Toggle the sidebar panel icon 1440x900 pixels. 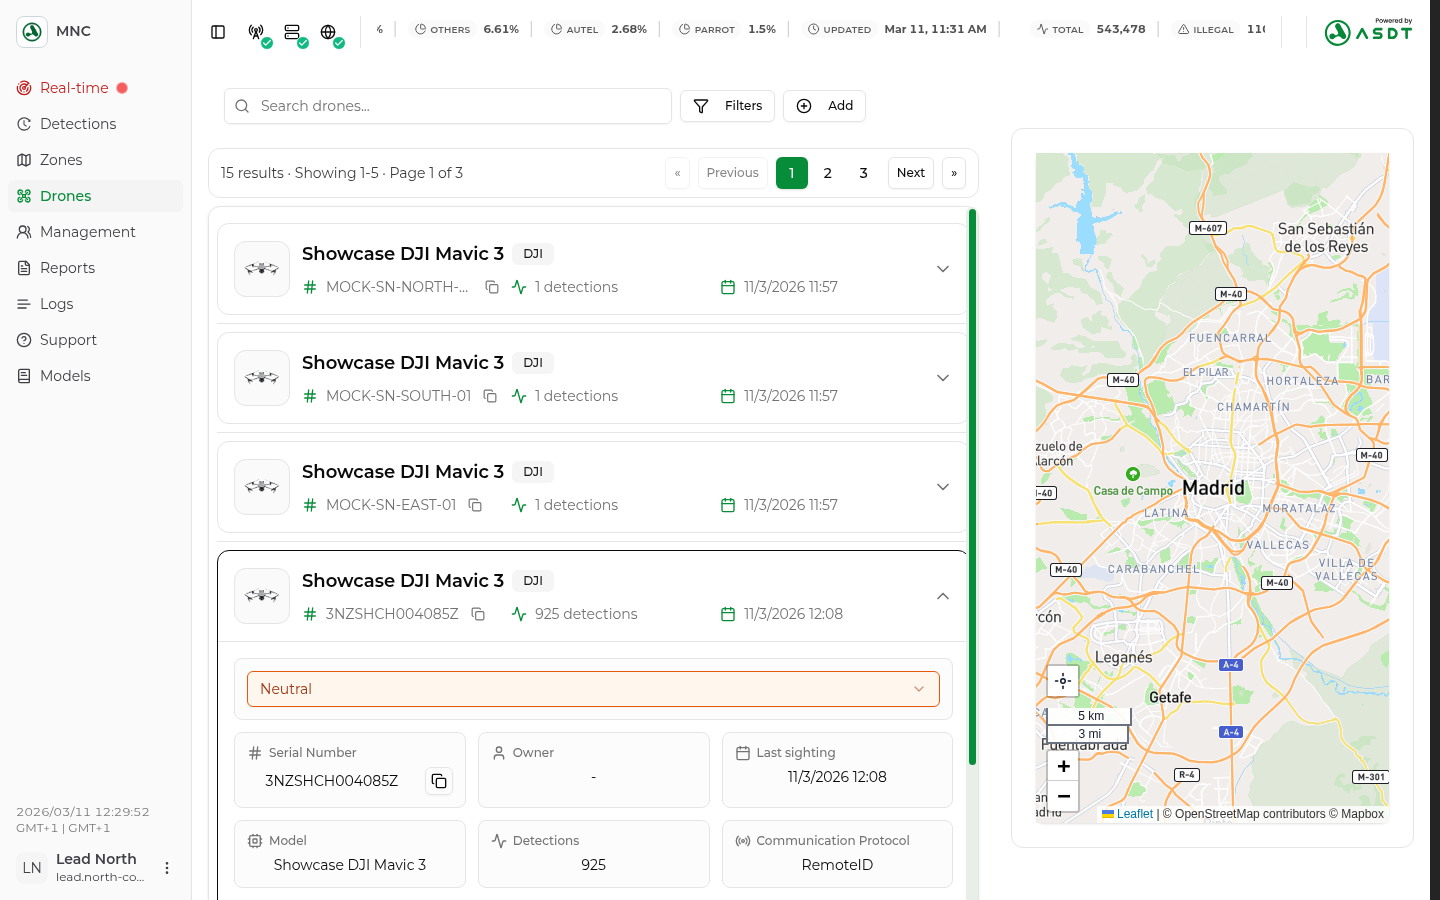click(x=218, y=32)
